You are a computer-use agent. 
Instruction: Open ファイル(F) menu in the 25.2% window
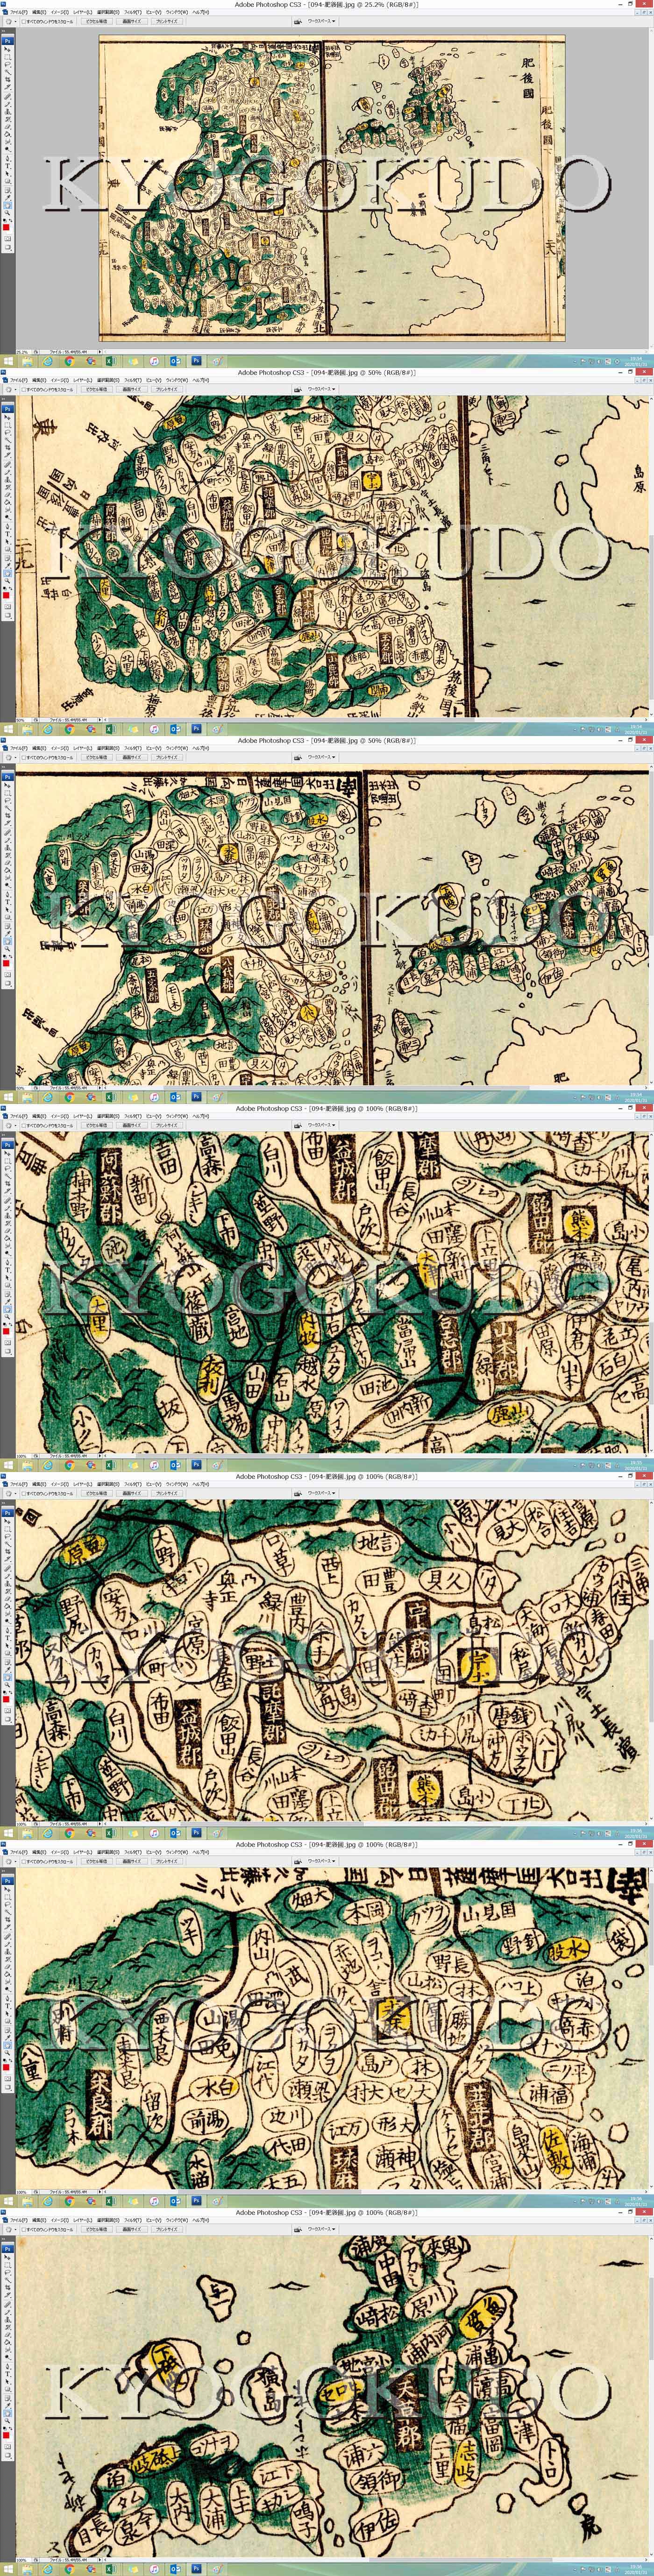tap(18, 11)
